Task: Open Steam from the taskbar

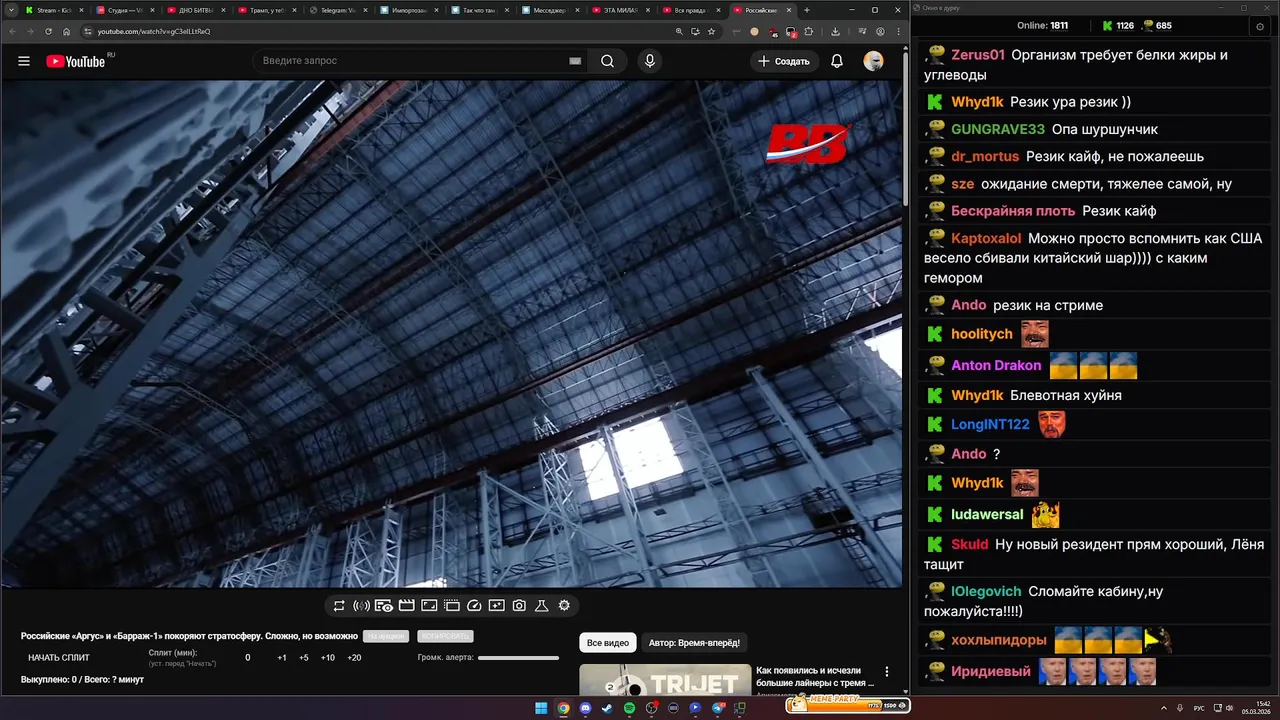Action: pyautogui.click(x=607, y=708)
